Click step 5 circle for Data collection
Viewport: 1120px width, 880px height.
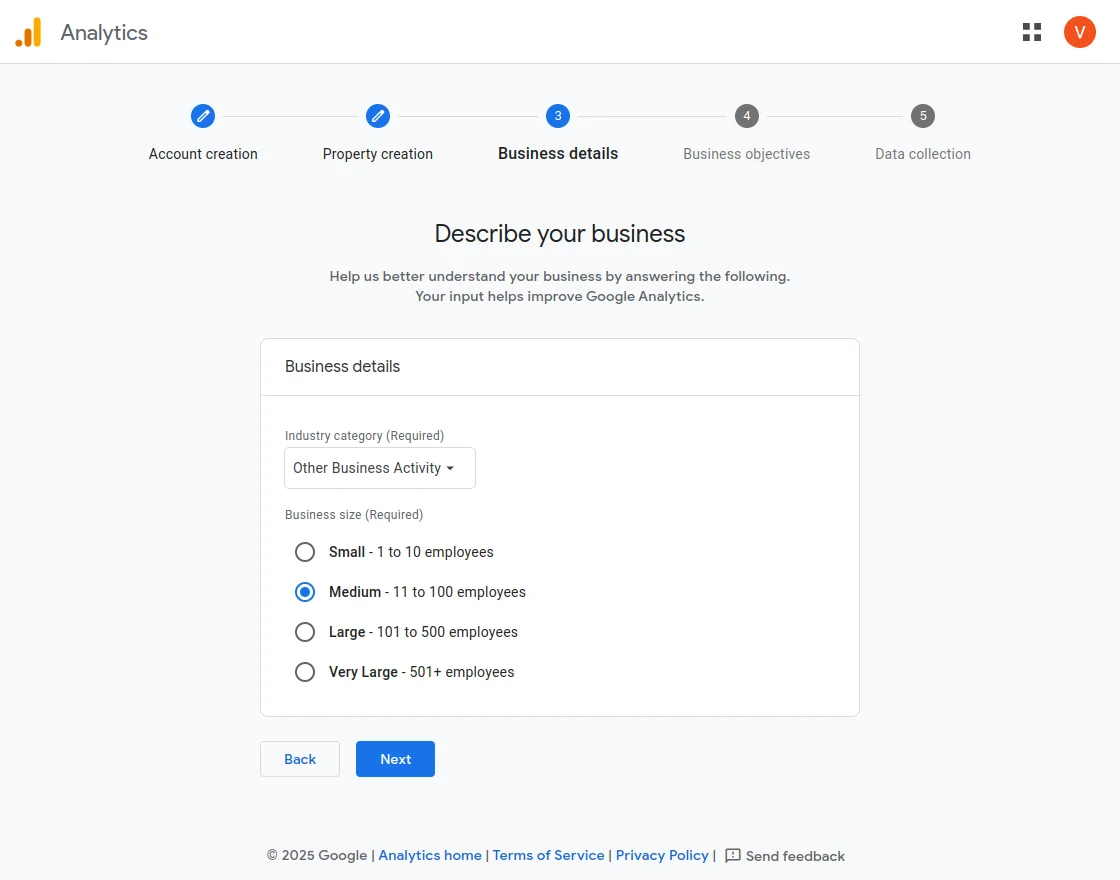922,115
